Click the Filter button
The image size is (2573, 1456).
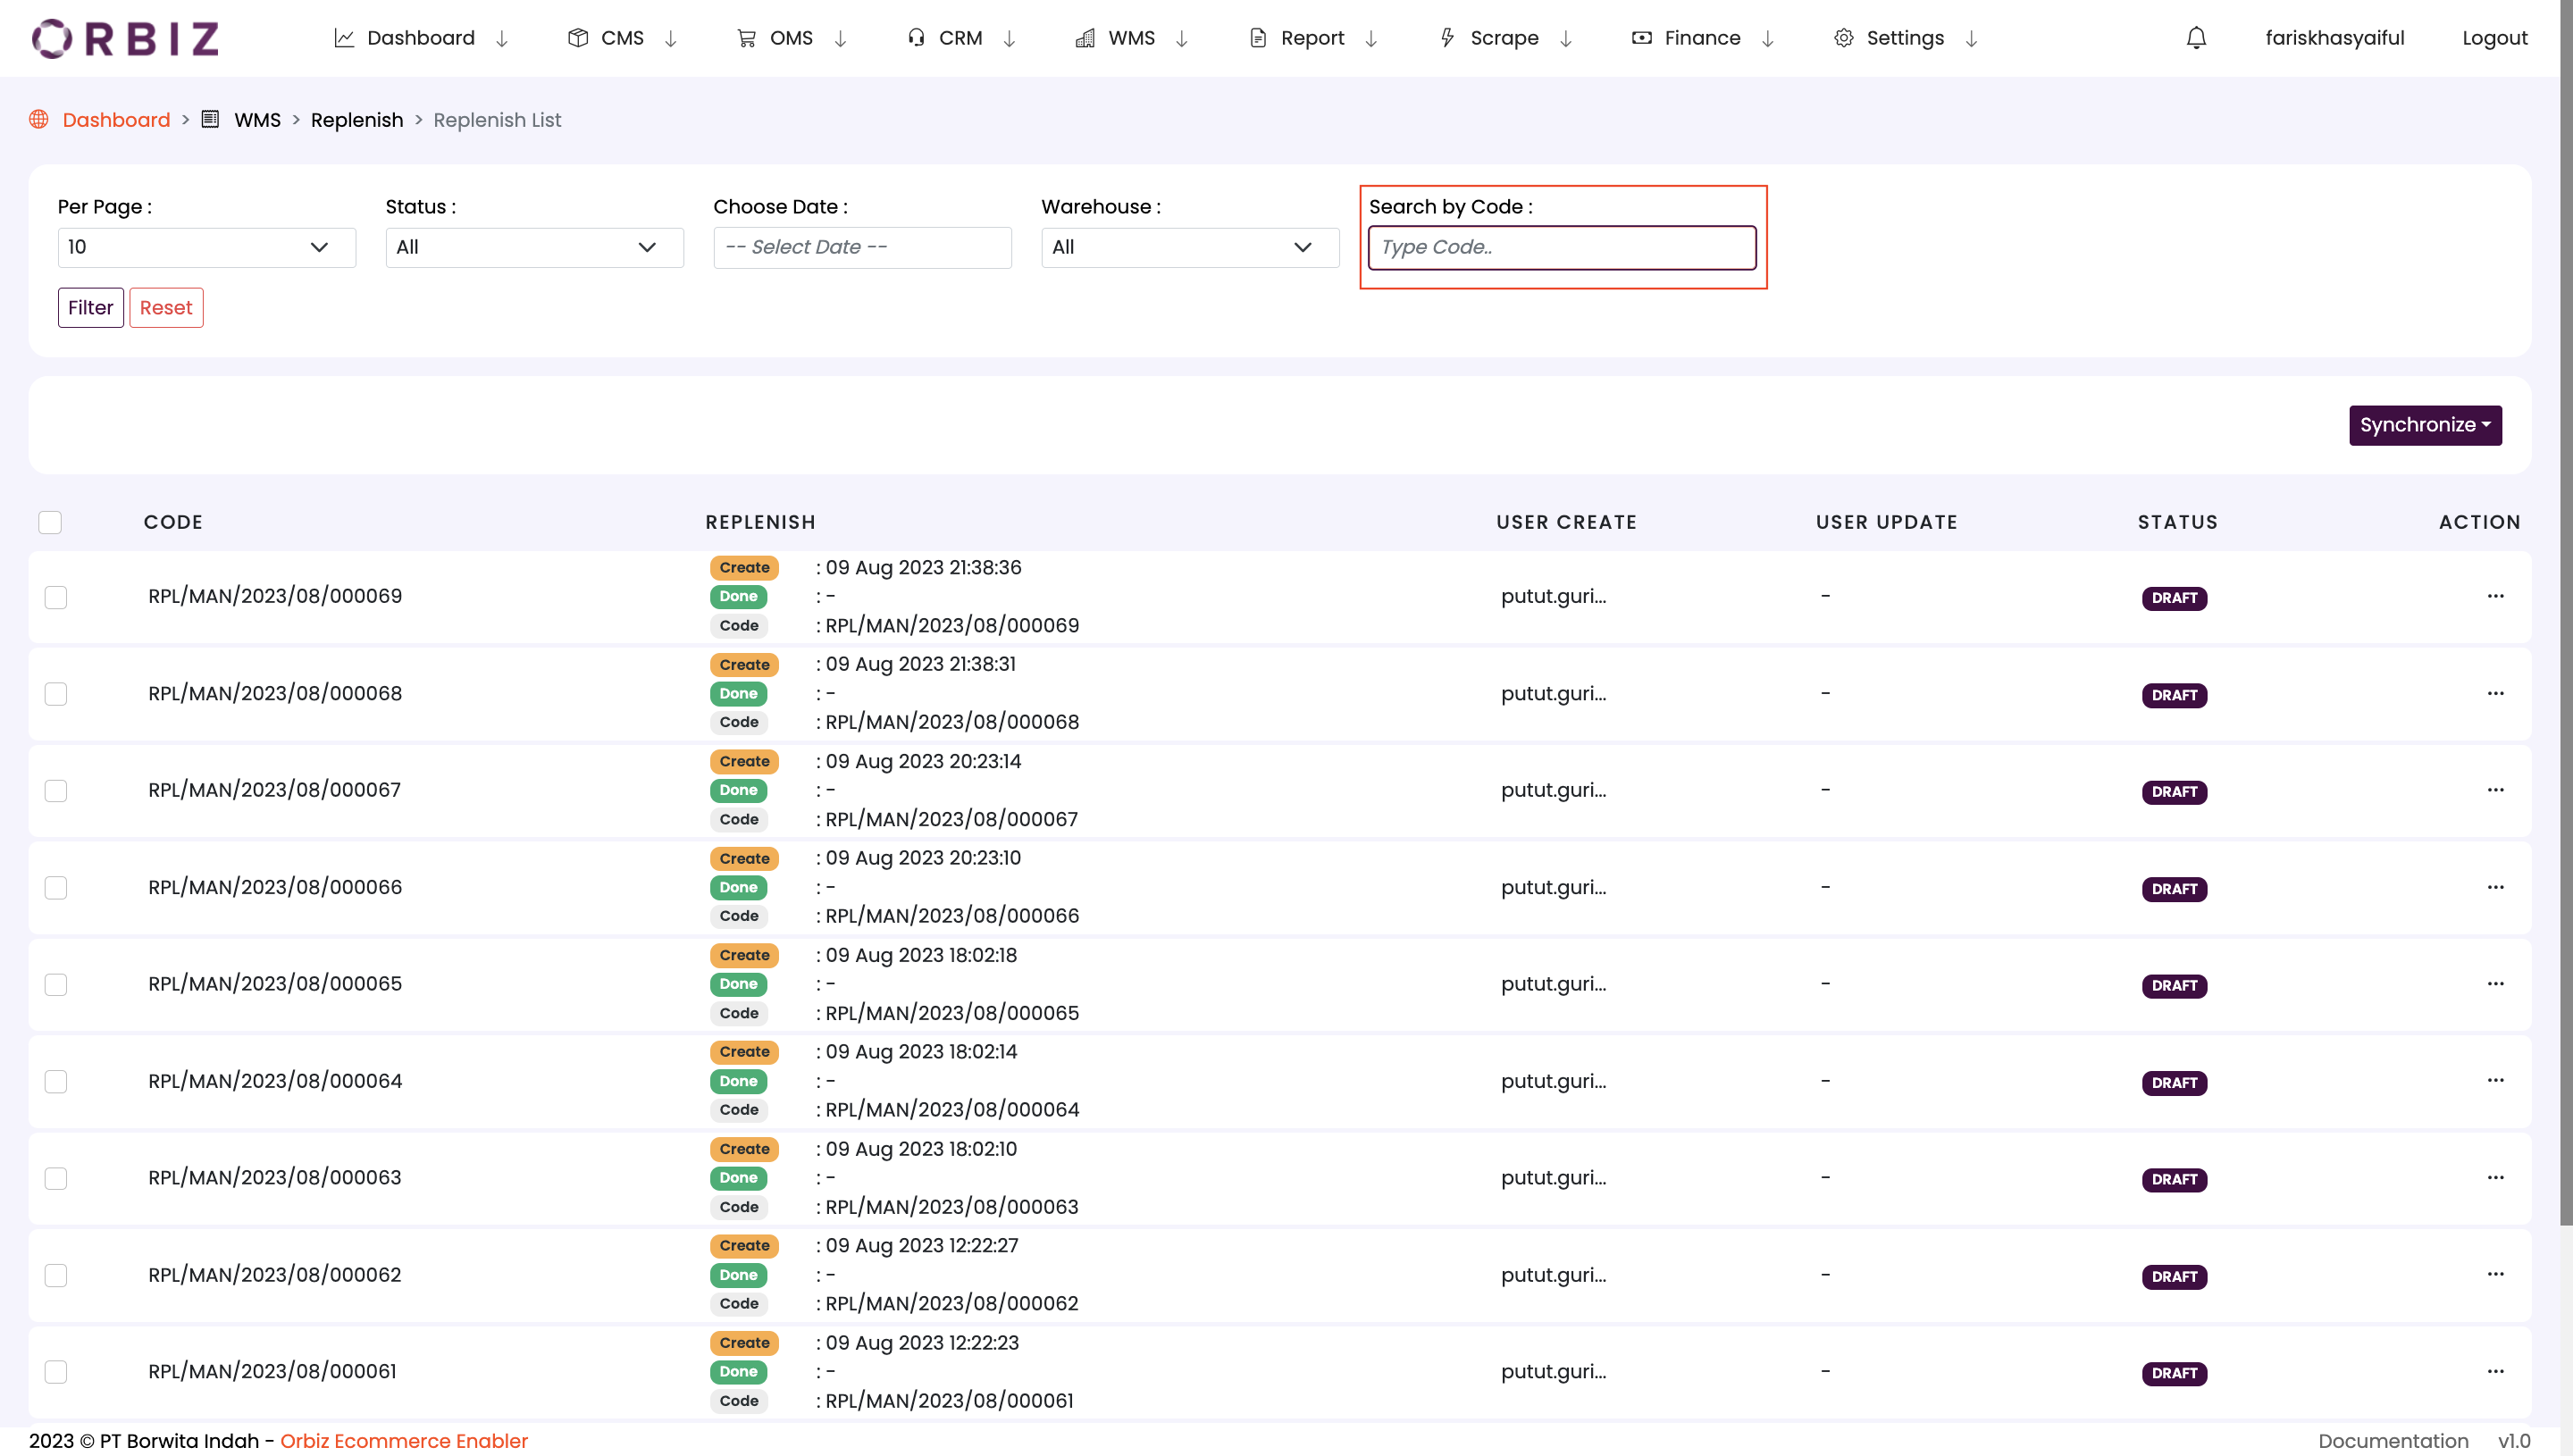[91, 308]
